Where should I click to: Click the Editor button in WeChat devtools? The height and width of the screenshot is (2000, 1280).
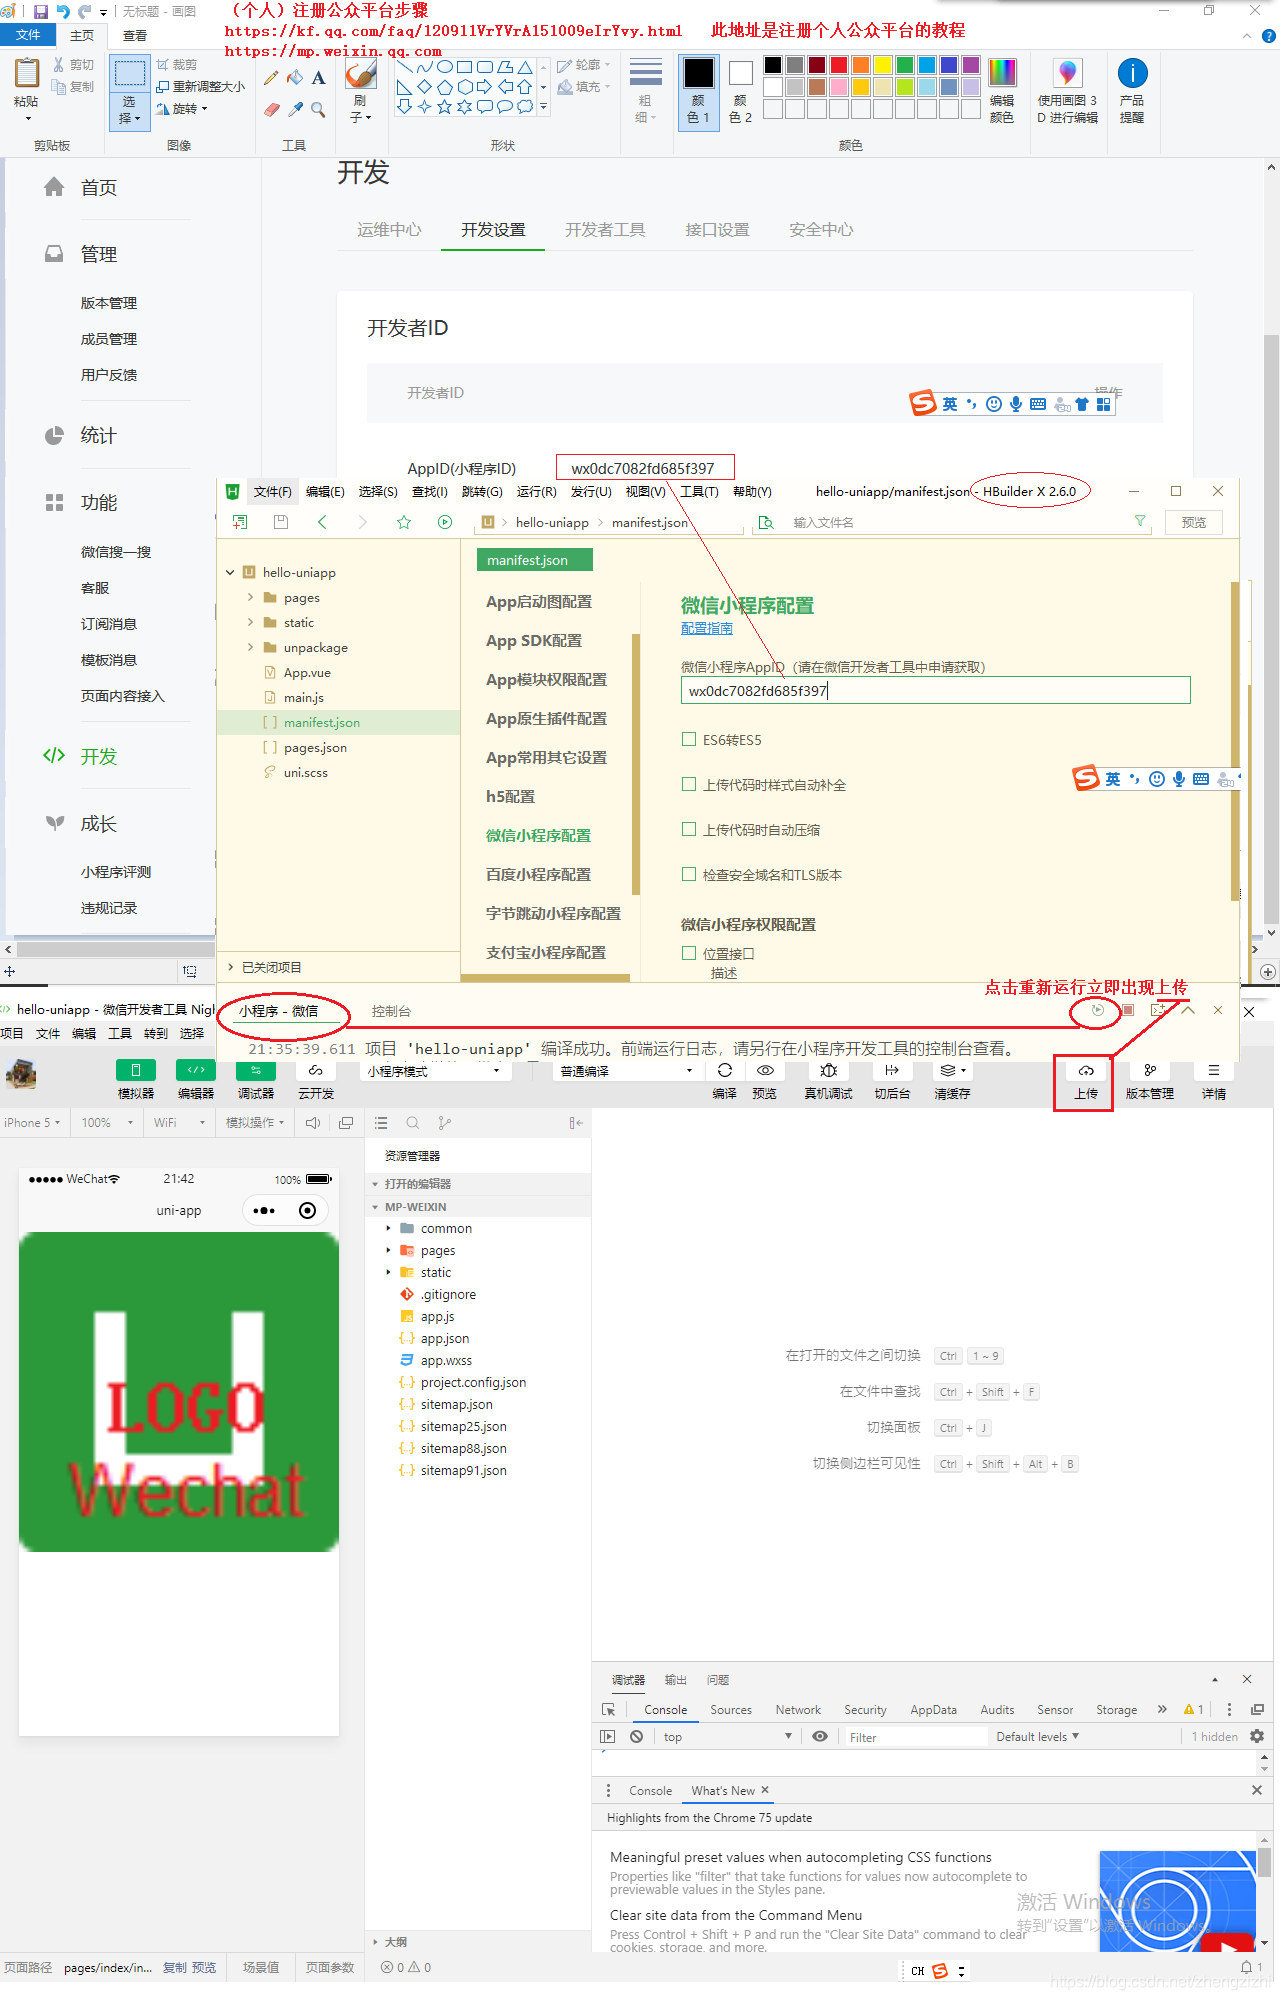(196, 1070)
